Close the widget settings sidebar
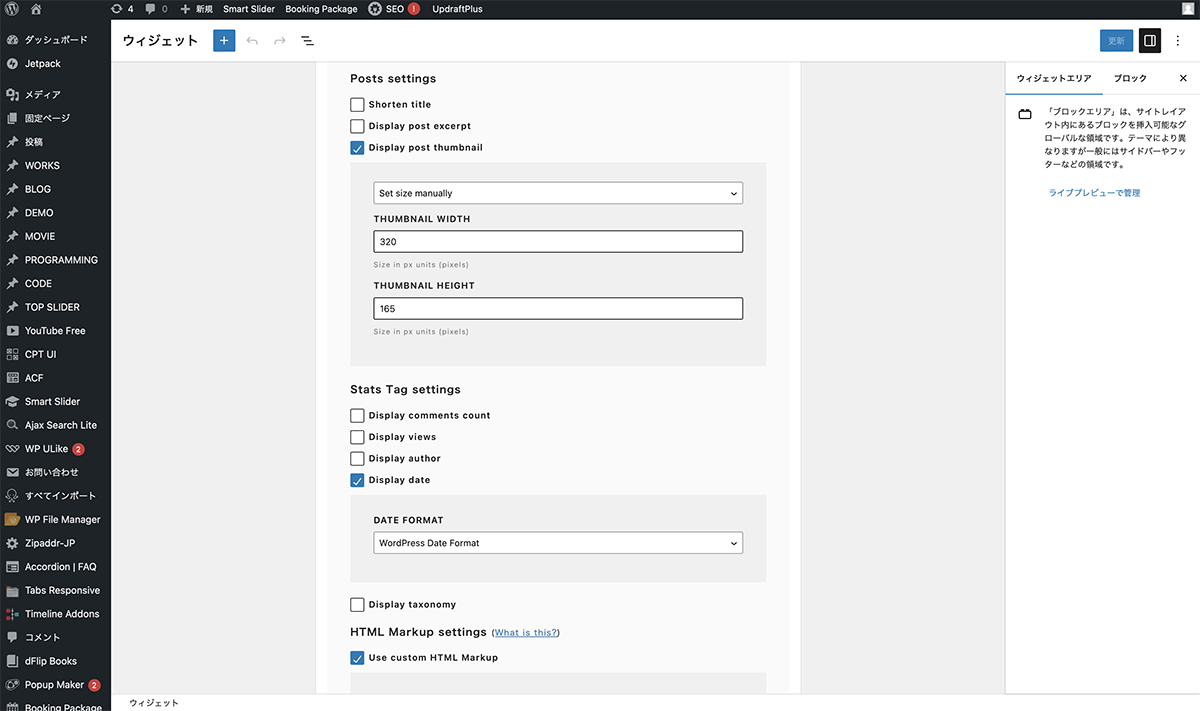 pyautogui.click(x=1183, y=78)
